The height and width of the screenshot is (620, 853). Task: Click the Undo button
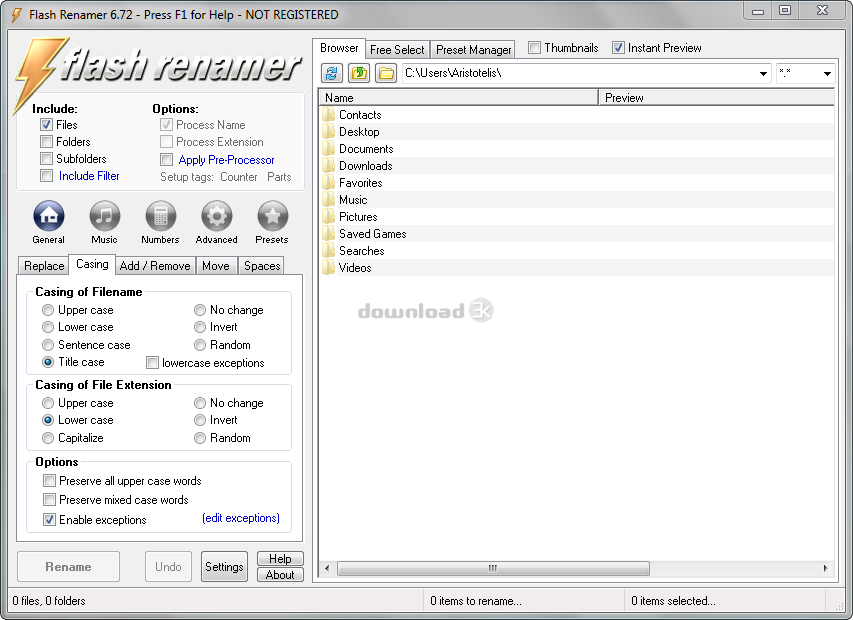coord(168,567)
